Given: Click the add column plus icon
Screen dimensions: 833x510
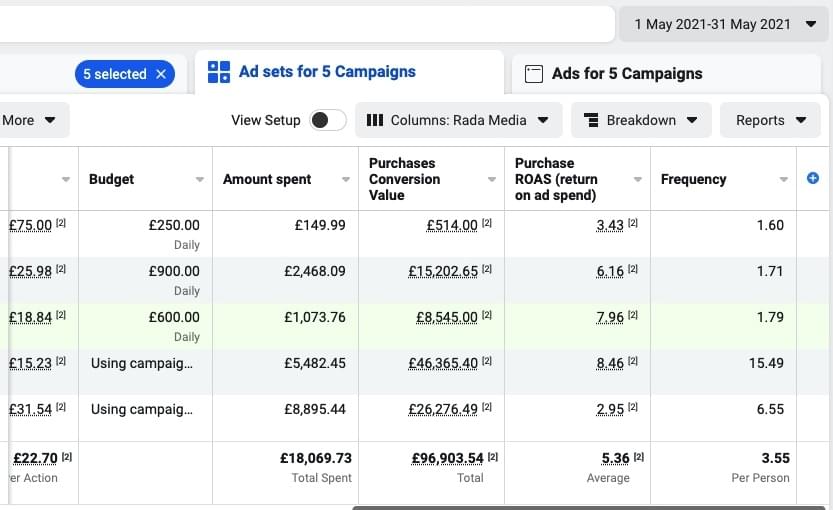Looking at the screenshot, I should click(x=812, y=179).
